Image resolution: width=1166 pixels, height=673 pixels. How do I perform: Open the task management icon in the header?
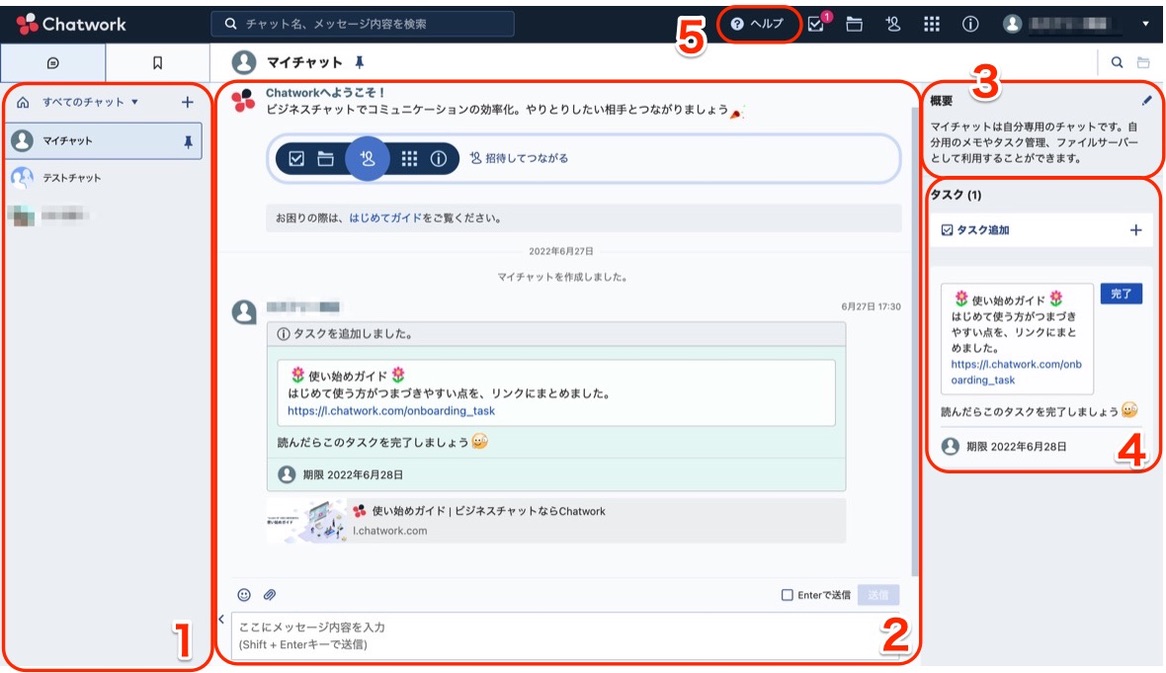point(817,24)
